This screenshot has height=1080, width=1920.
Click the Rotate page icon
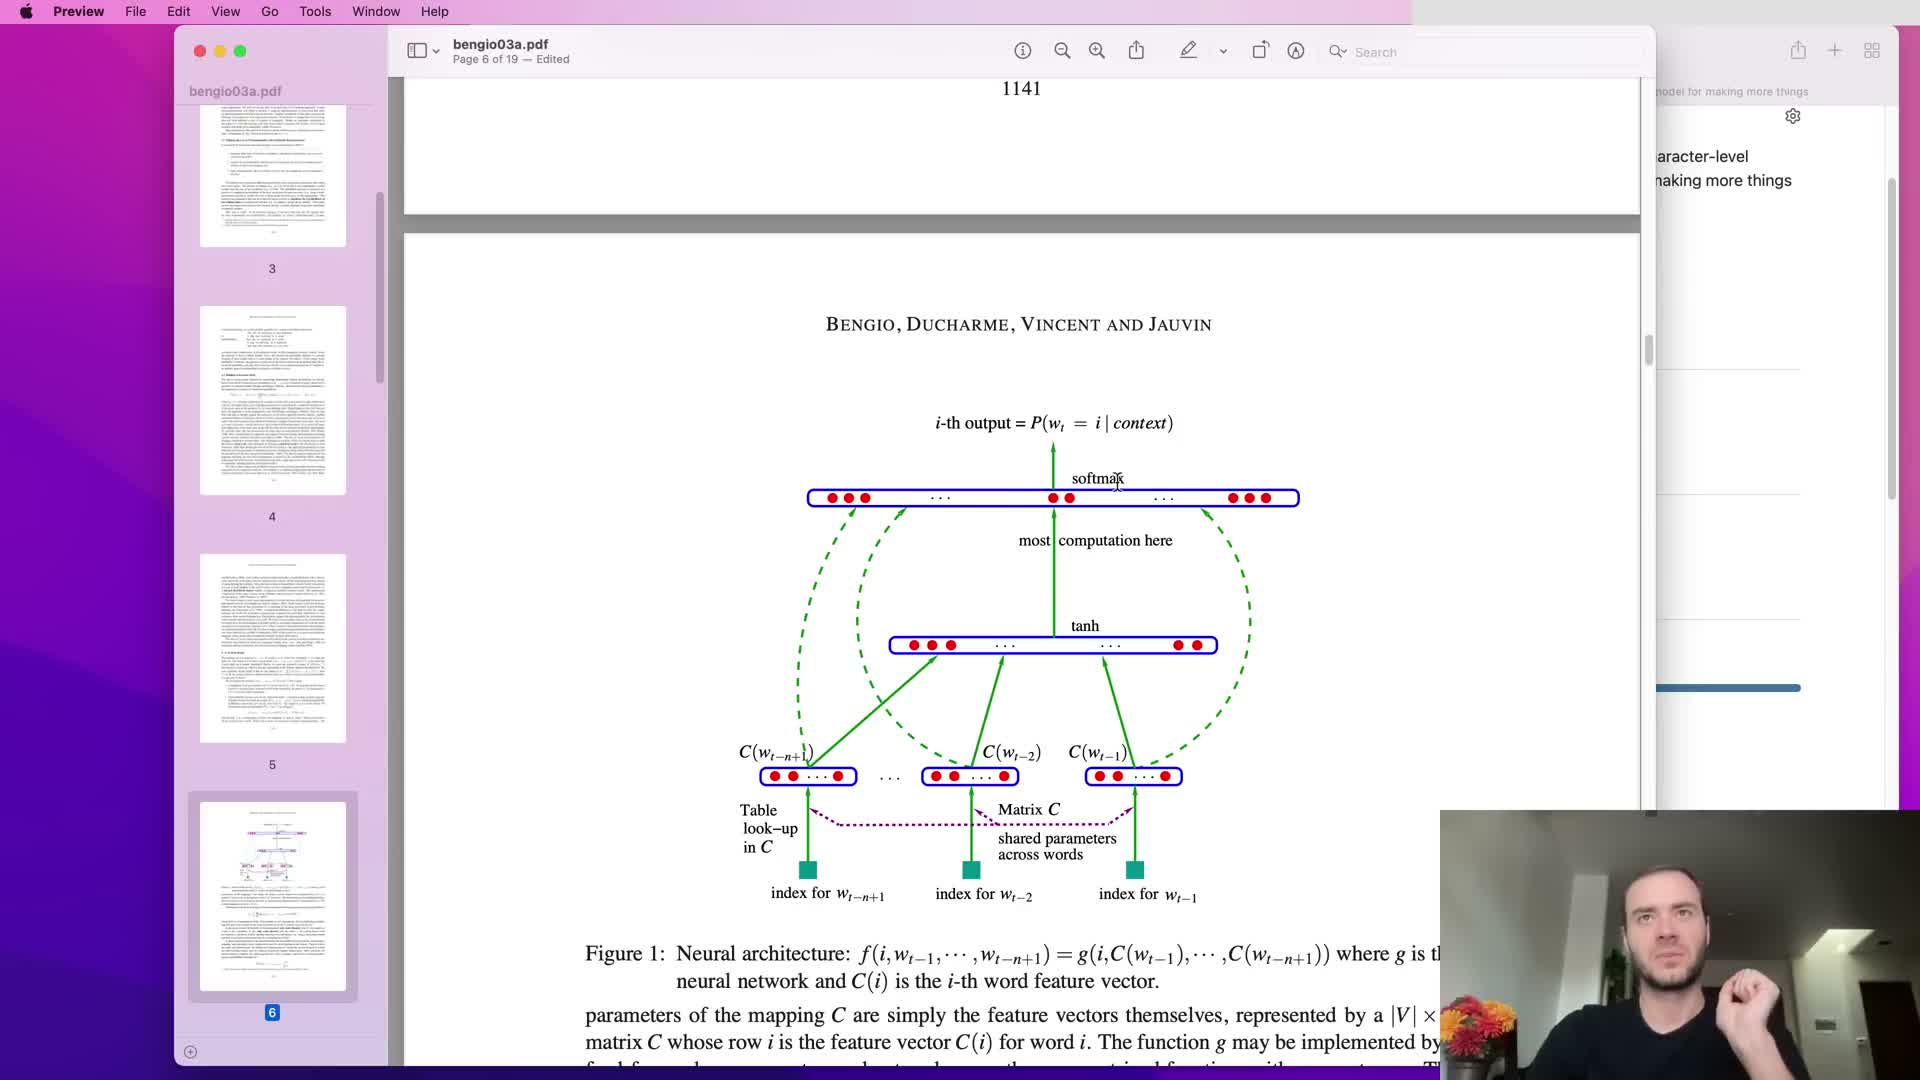1260,51
